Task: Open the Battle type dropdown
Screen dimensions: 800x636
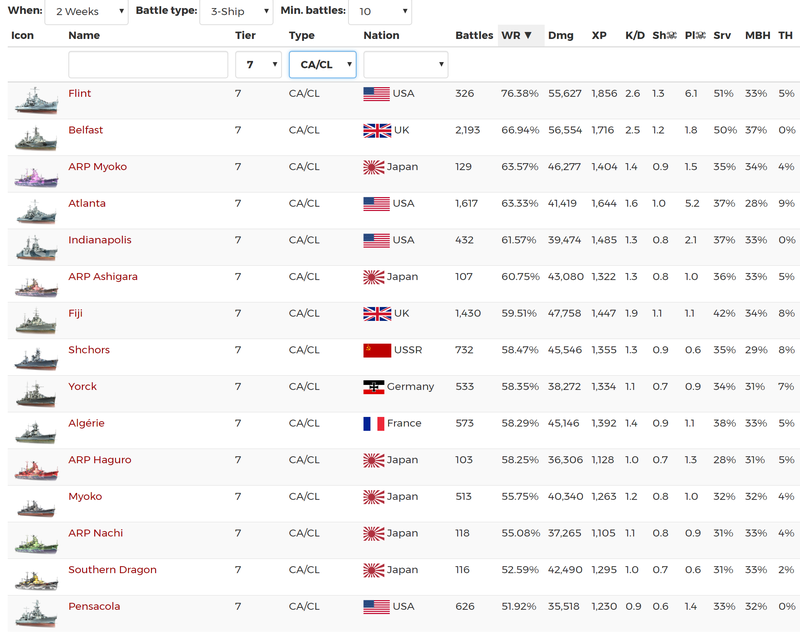Action: tap(236, 12)
